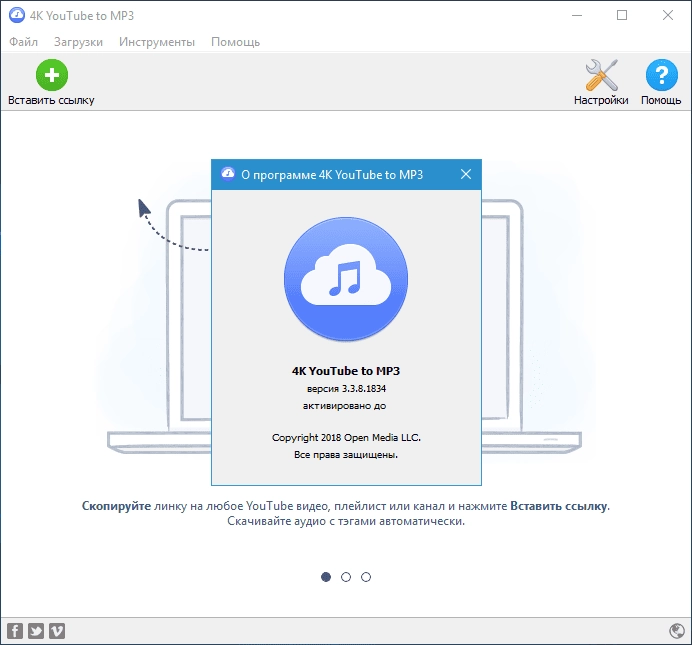This screenshot has width=692, height=645.
Task: Click bold Скопируйте word in instructions
Action: [x=117, y=506]
